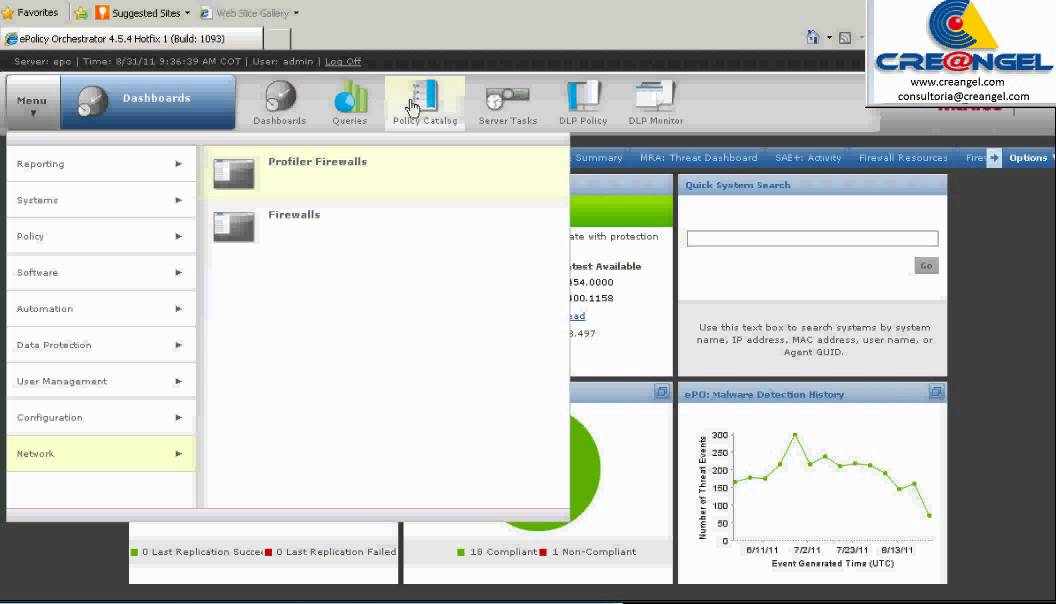Expand the Software menu category
Image resolution: width=1056 pixels, height=604 pixels.
pos(101,273)
